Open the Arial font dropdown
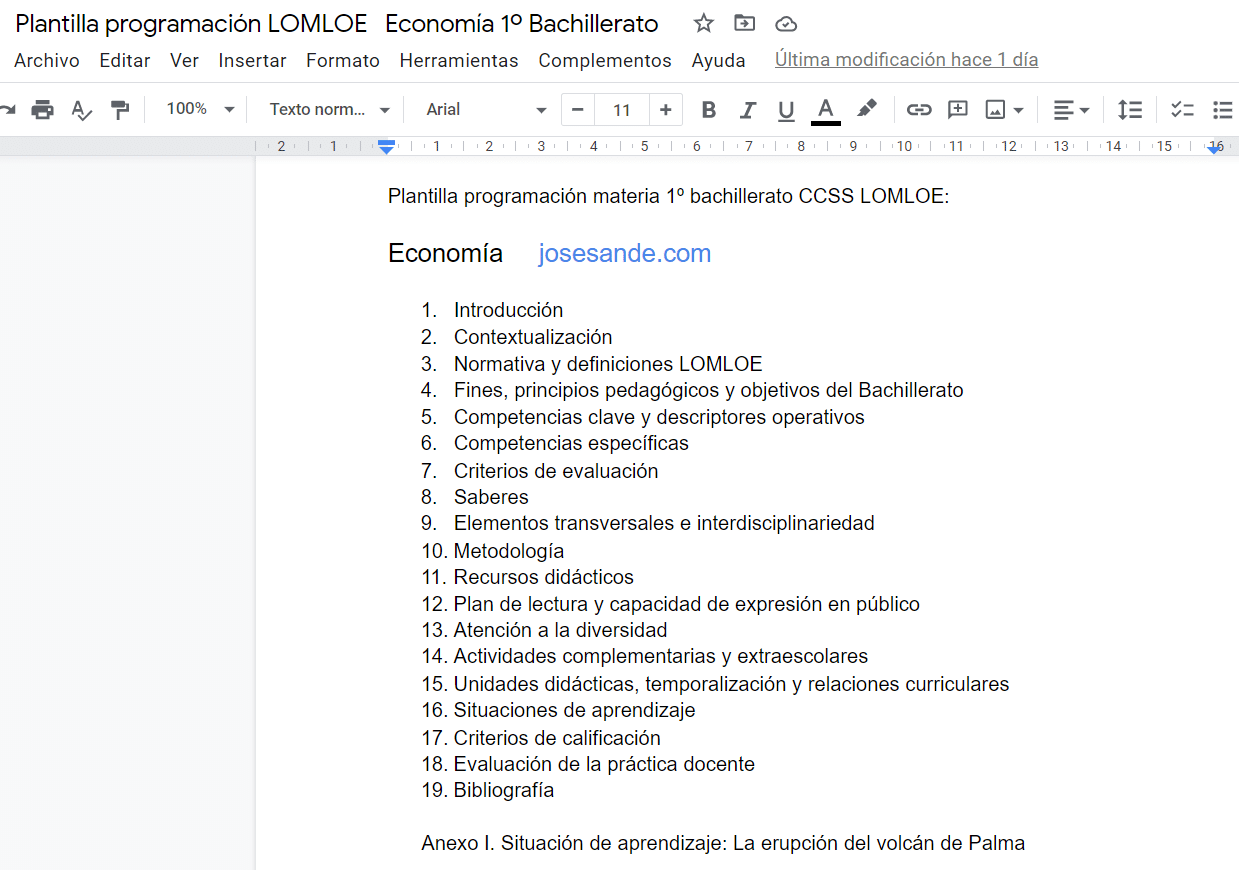 point(486,110)
